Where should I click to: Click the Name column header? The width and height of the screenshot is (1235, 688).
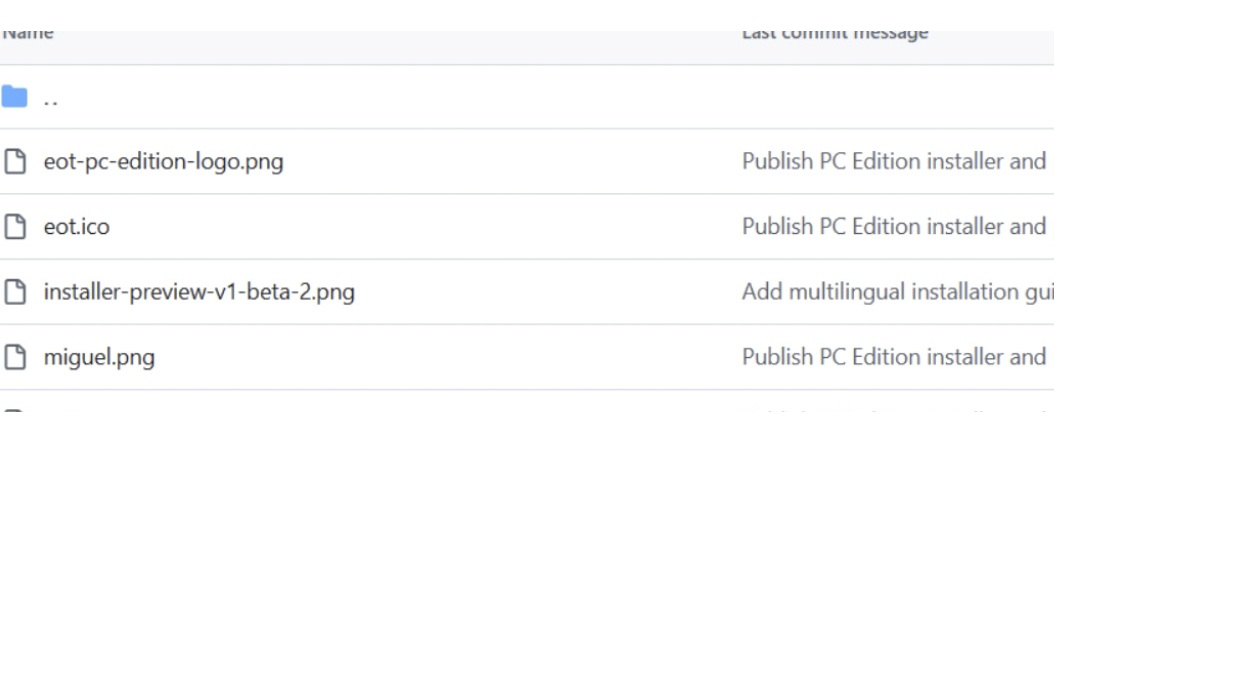27,35
